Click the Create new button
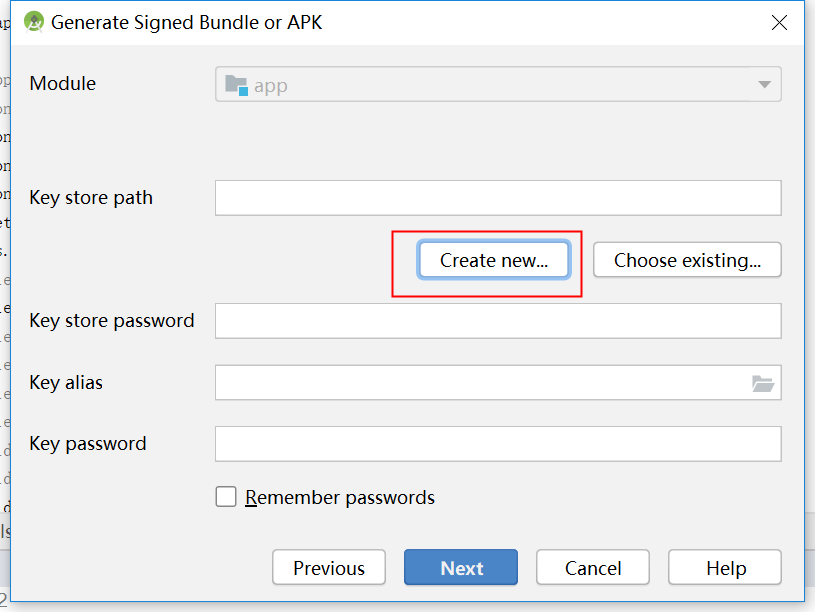815x612 pixels. (494, 259)
